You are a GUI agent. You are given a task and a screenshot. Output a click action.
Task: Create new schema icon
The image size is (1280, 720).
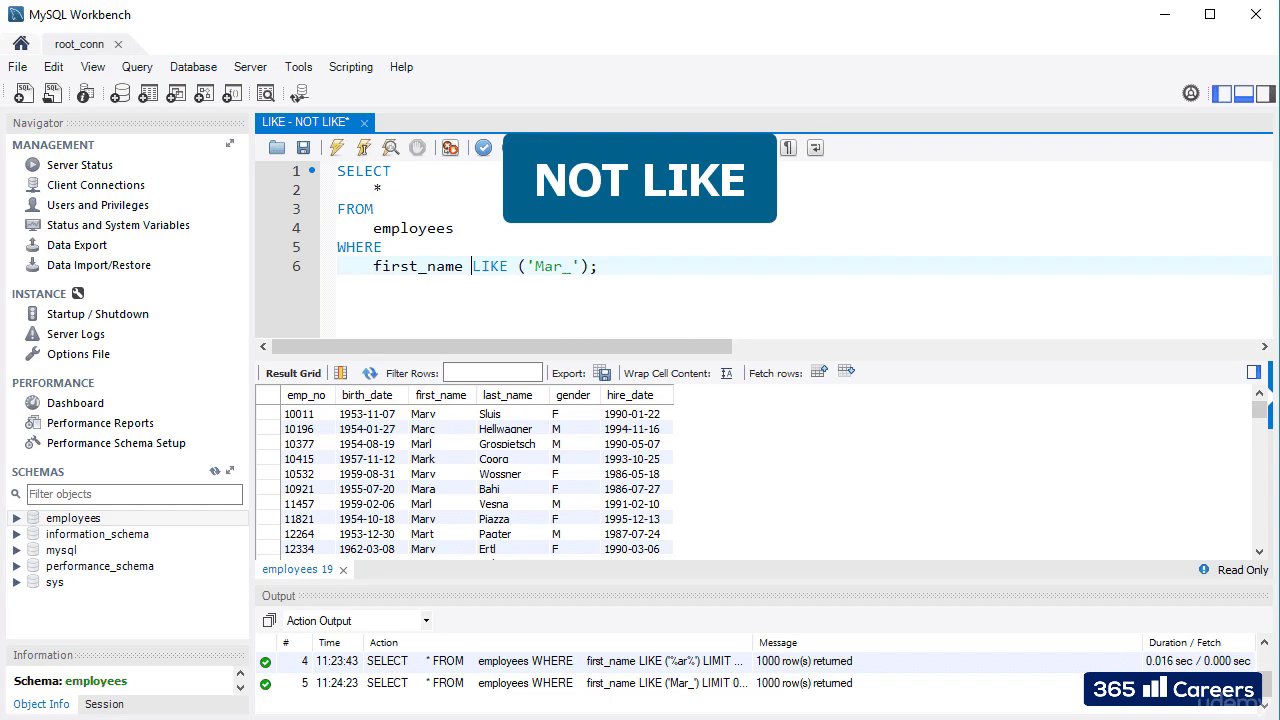pyautogui.click(x=120, y=94)
